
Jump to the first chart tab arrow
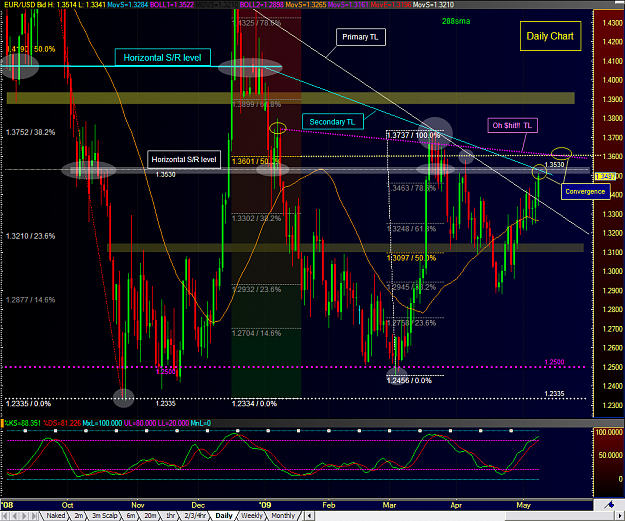[x=5, y=516]
